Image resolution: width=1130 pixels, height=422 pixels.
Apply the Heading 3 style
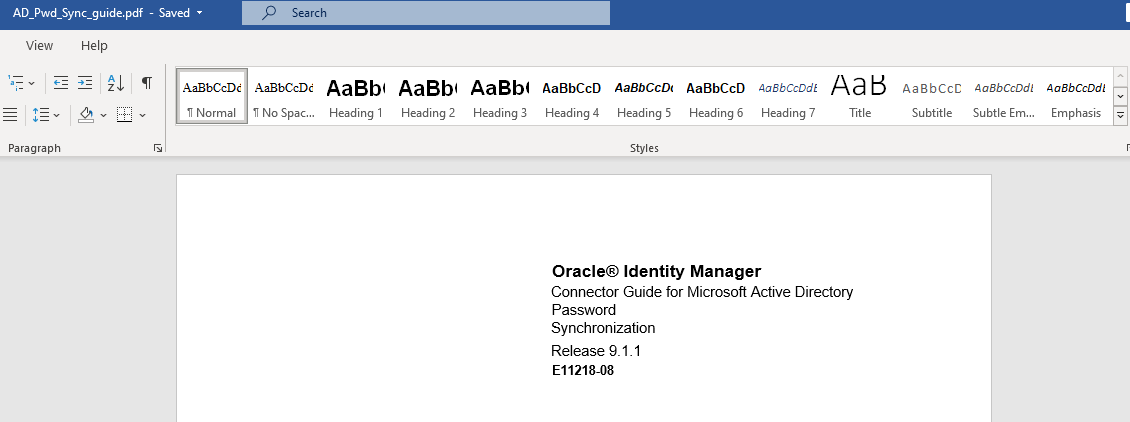tap(500, 96)
